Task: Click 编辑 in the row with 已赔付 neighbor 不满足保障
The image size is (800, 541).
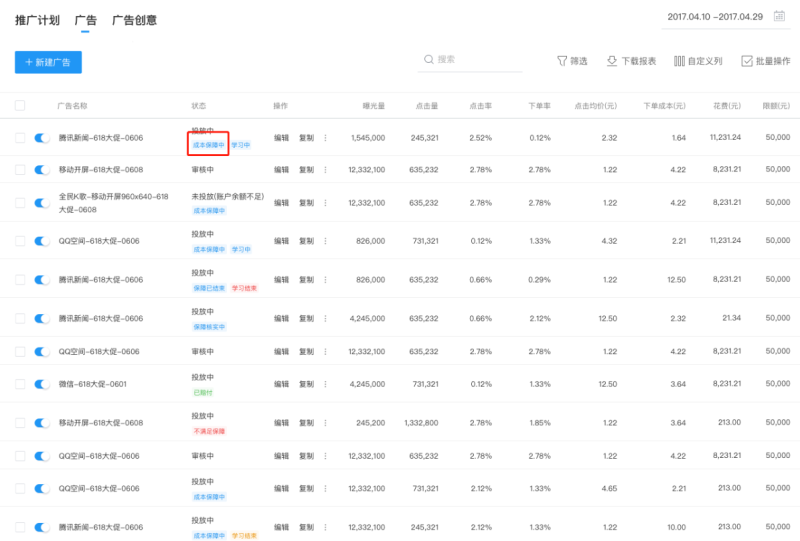Action: coord(281,423)
